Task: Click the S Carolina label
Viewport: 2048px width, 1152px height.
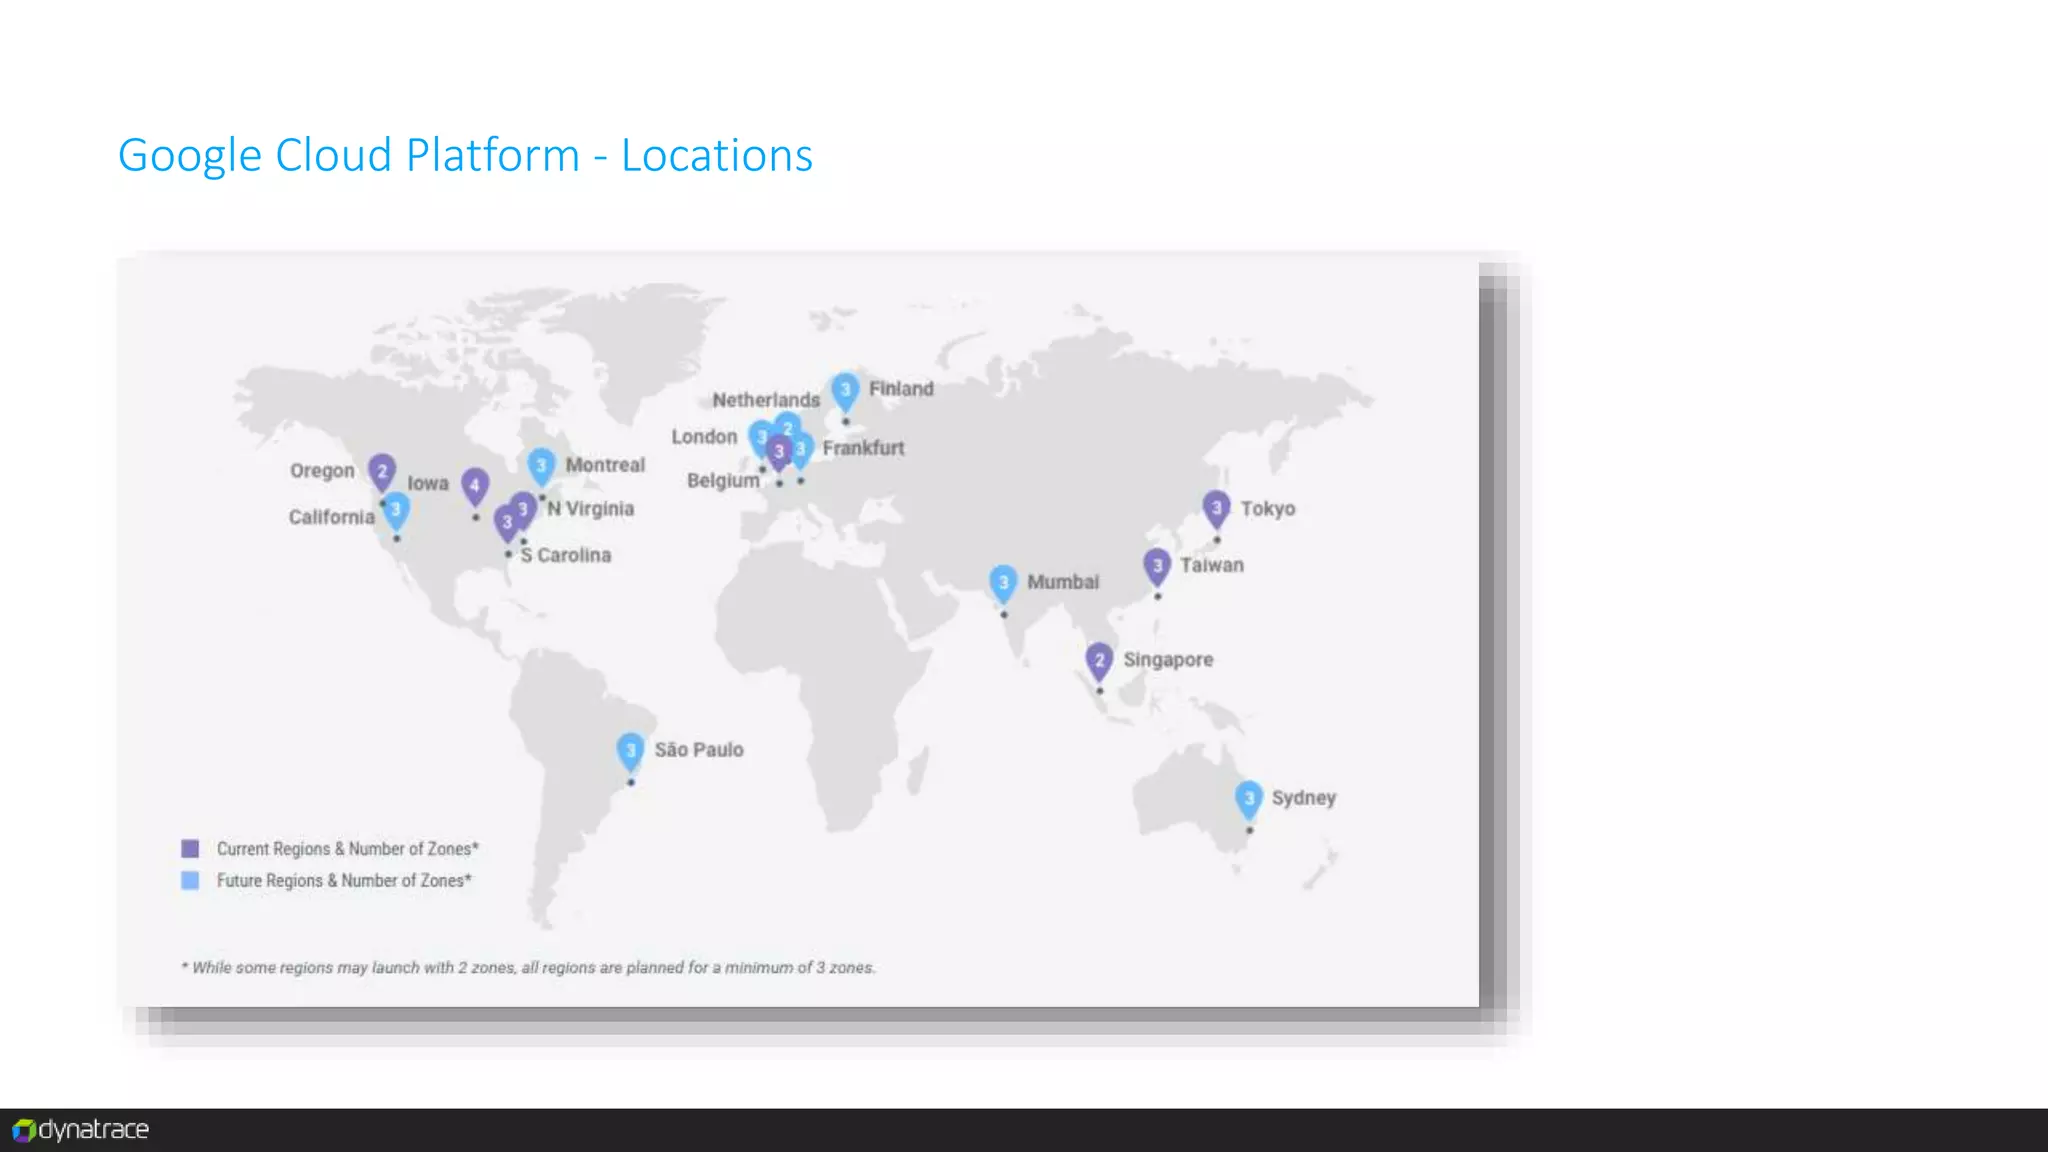Action: click(565, 555)
